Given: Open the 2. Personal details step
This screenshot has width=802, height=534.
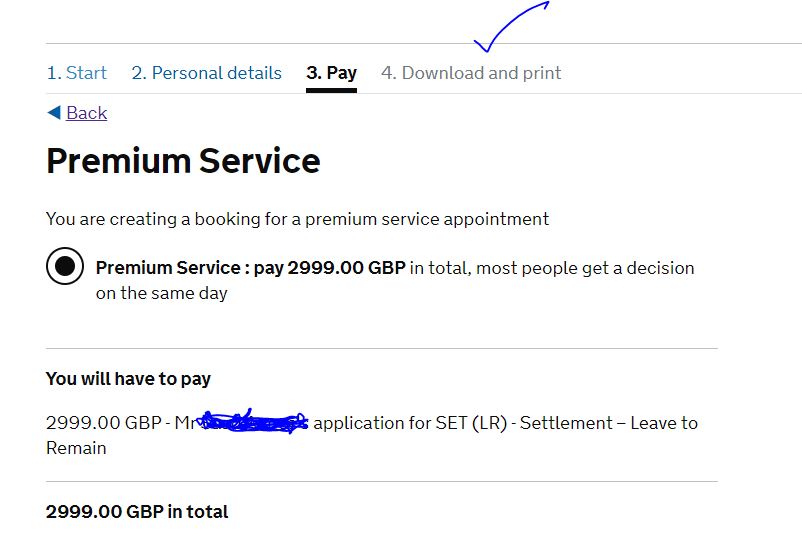Looking at the screenshot, I should click(207, 73).
